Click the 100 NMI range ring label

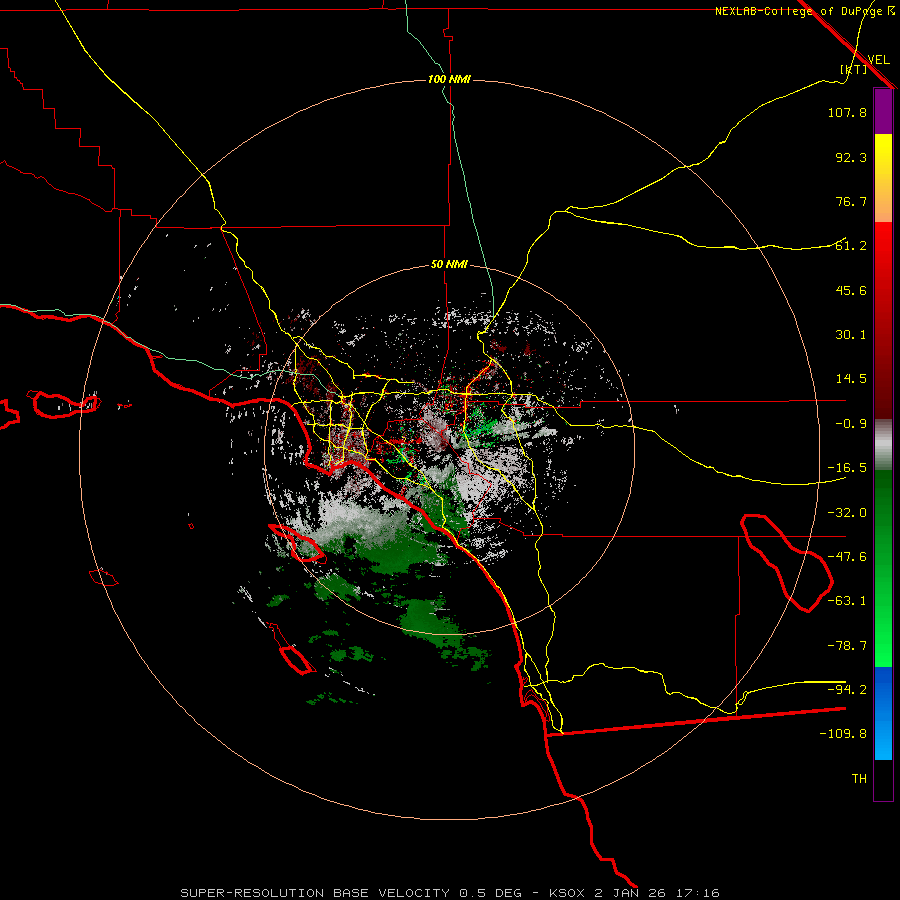(x=449, y=79)
